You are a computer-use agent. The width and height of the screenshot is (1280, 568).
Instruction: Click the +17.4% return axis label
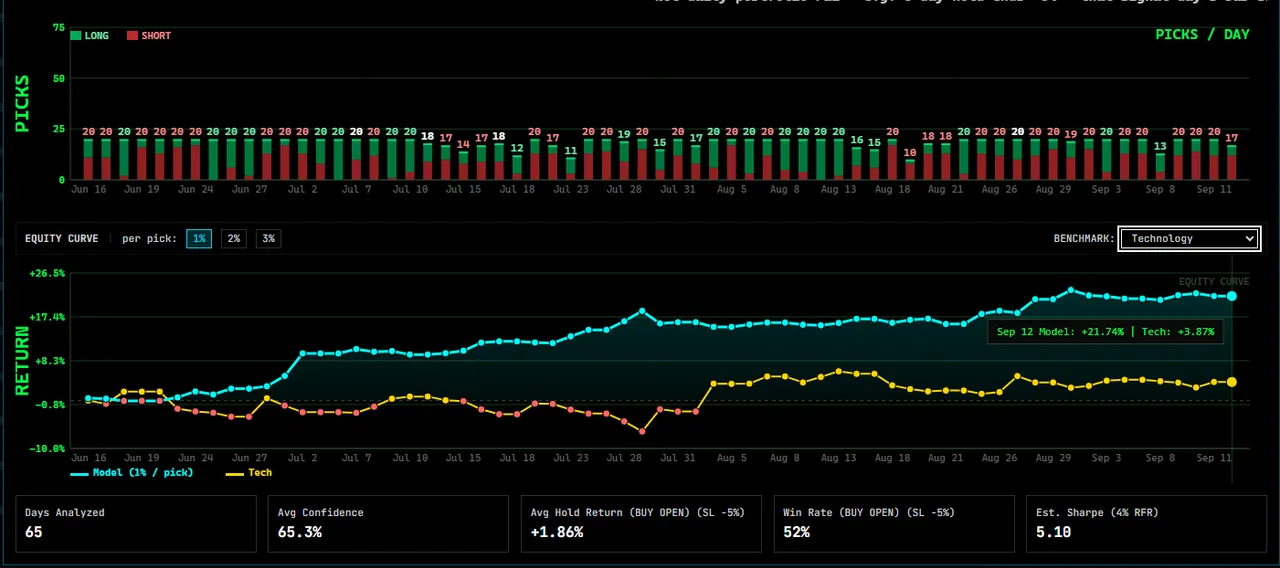tap(47, 317)
